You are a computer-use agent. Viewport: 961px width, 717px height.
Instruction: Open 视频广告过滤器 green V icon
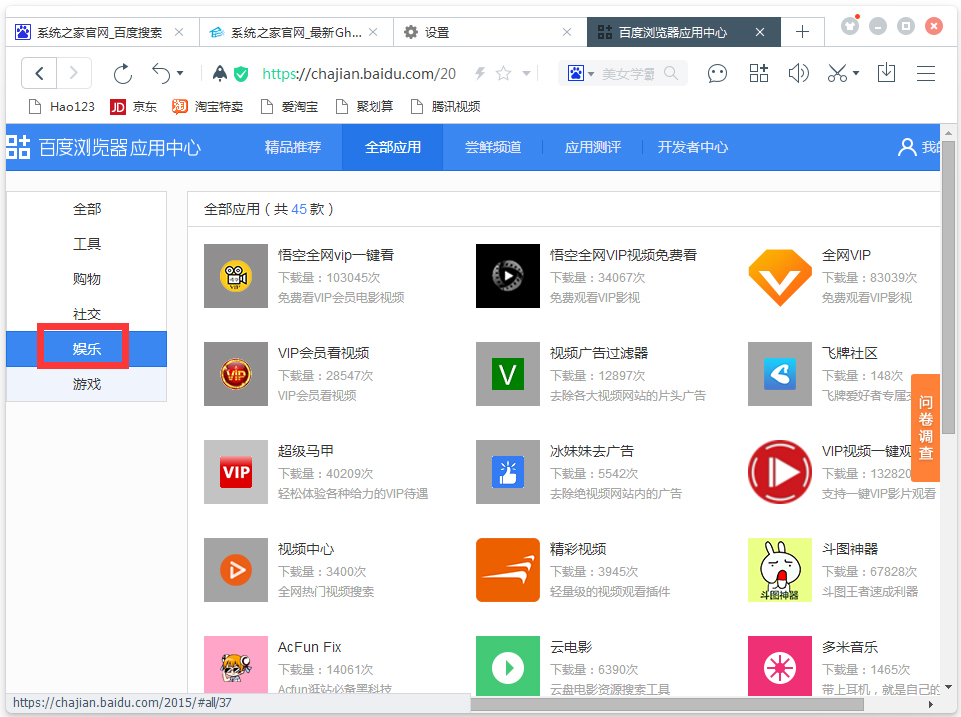click(x=508, y=374)
